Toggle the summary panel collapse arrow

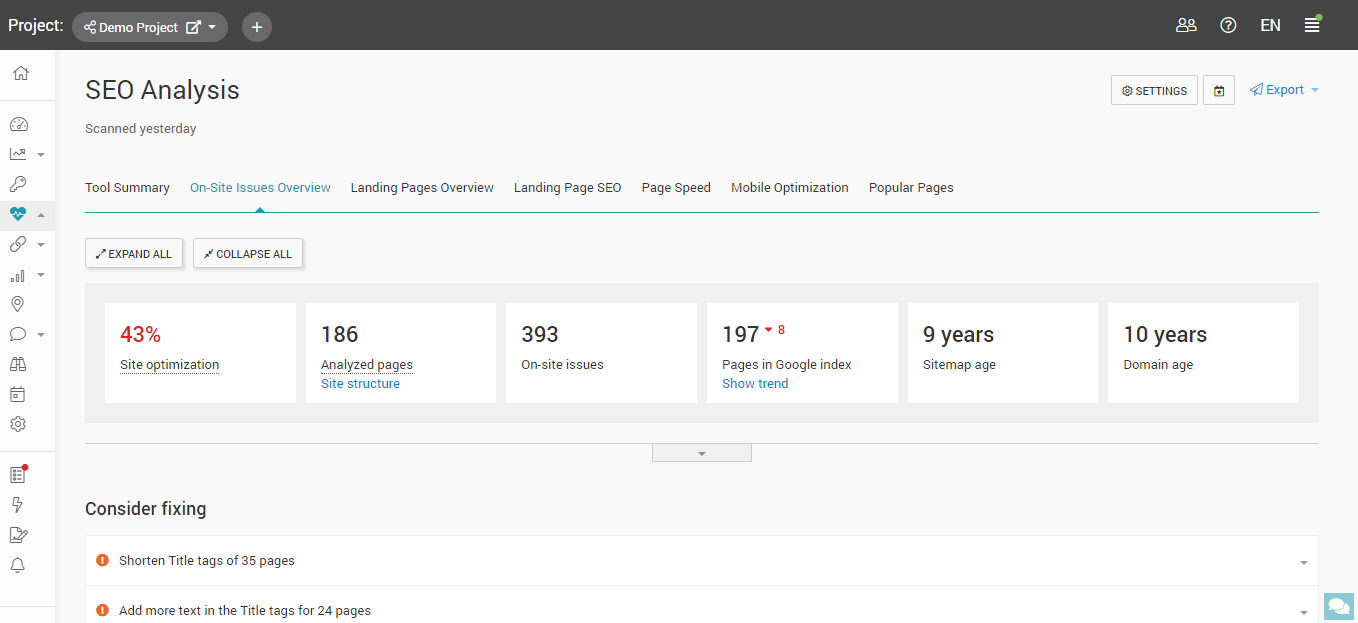701,453
